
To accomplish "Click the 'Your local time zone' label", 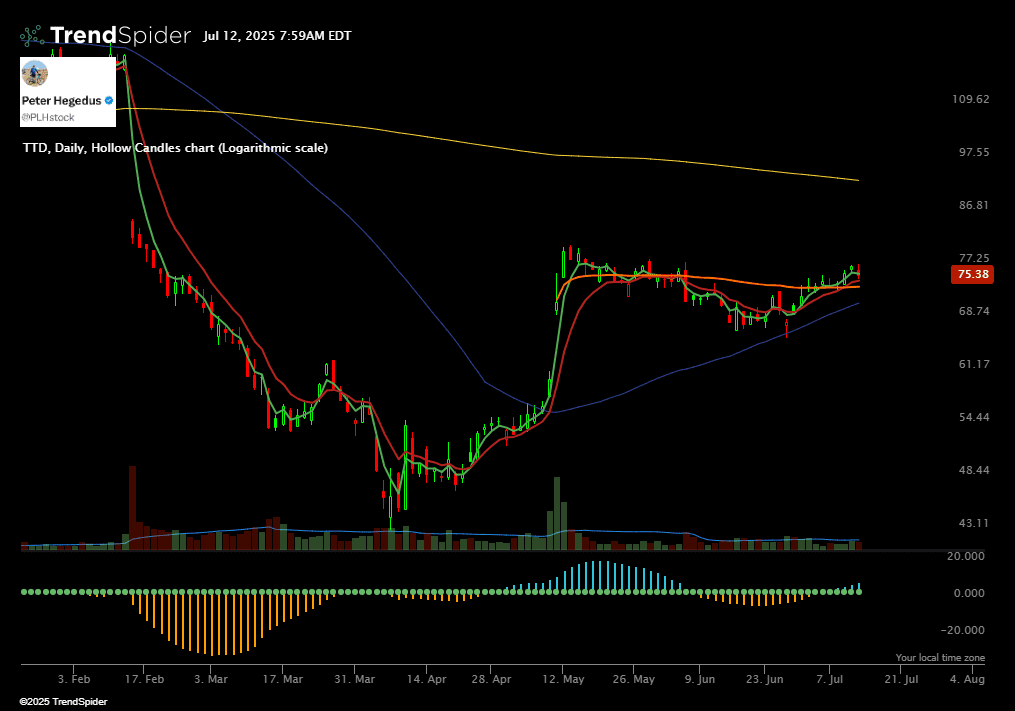I will coord(940,658).
